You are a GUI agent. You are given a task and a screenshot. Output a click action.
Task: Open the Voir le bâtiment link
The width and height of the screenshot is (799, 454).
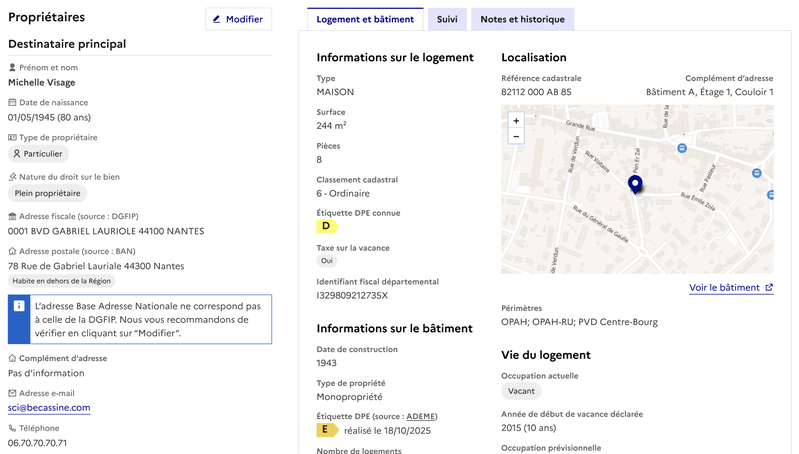coord(731,288)
